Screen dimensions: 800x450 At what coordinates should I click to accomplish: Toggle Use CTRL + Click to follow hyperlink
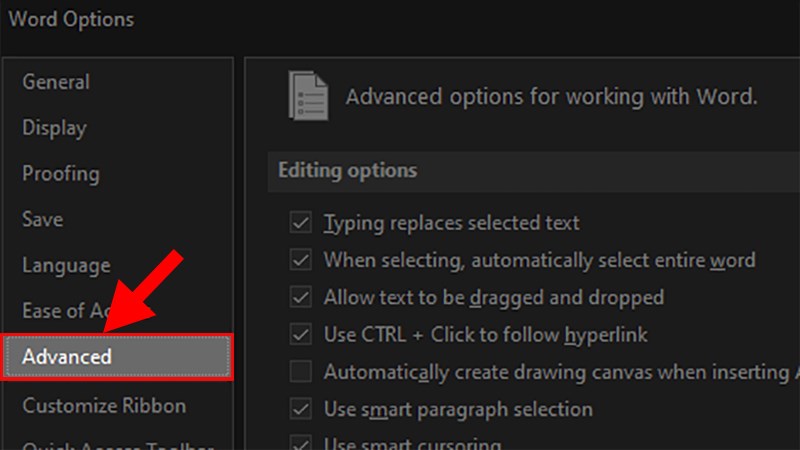[x=300, y=334]
